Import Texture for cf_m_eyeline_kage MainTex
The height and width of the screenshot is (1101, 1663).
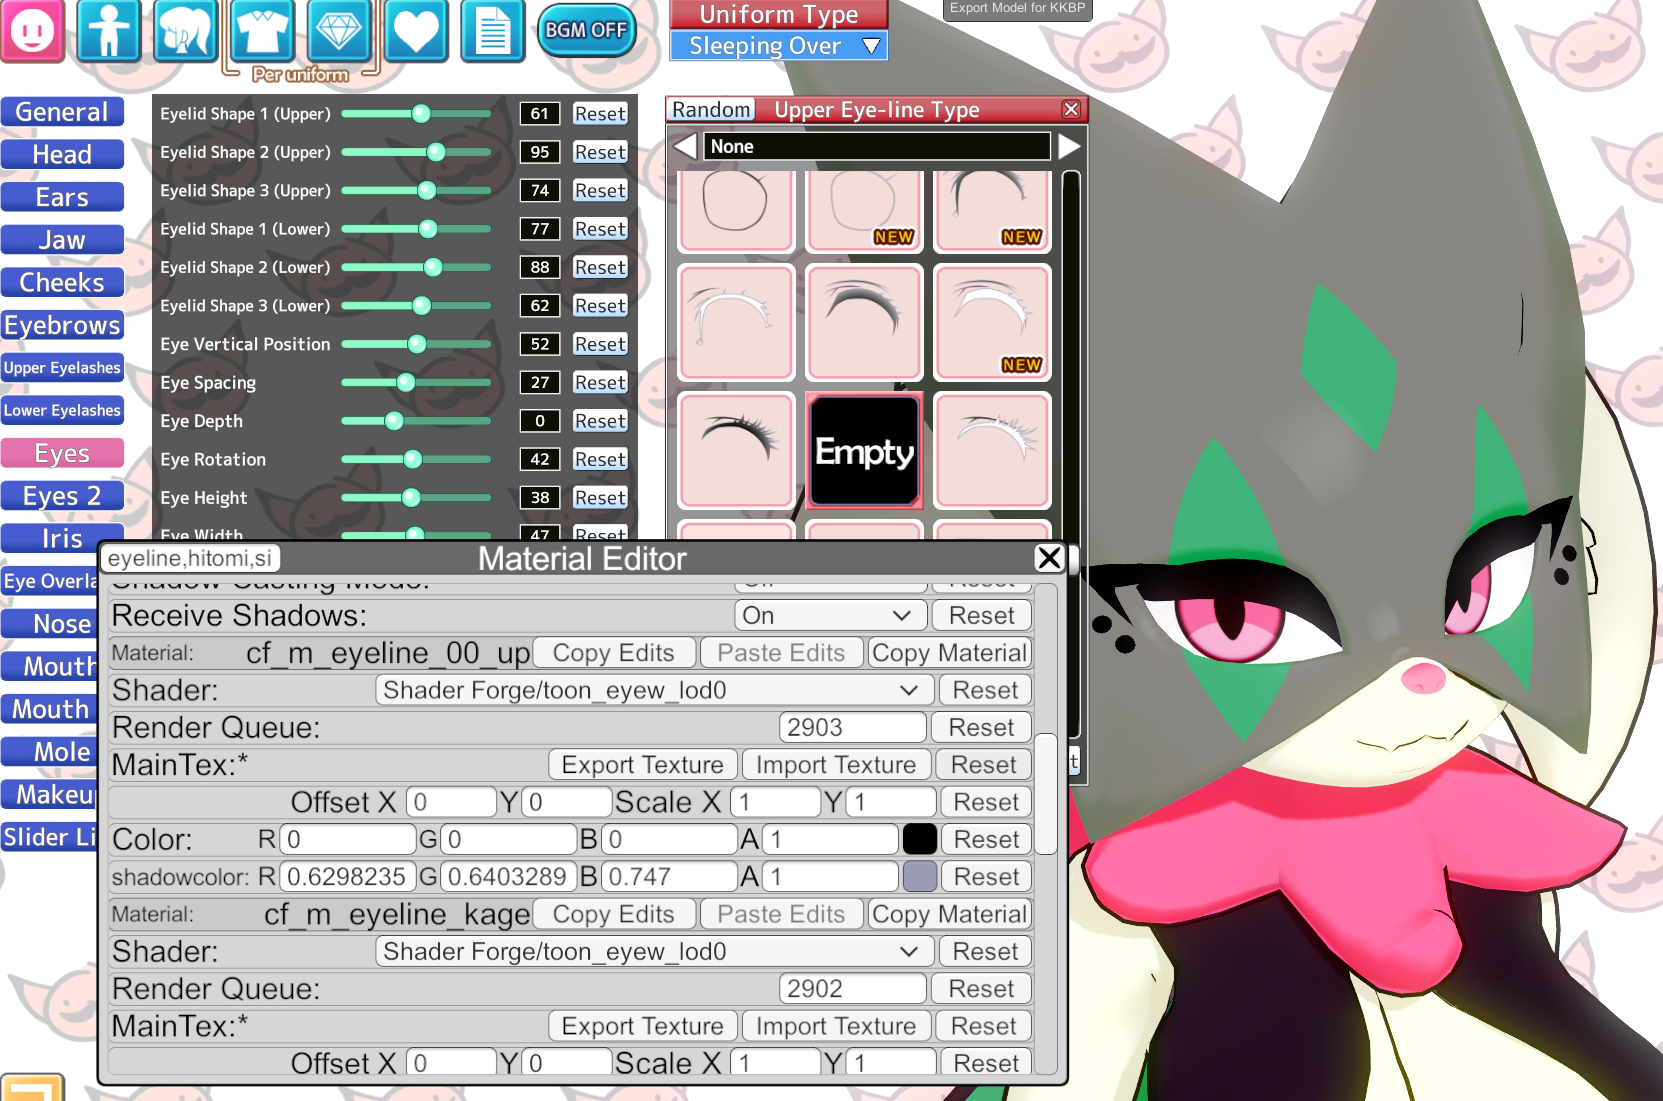click(836, 1026)
